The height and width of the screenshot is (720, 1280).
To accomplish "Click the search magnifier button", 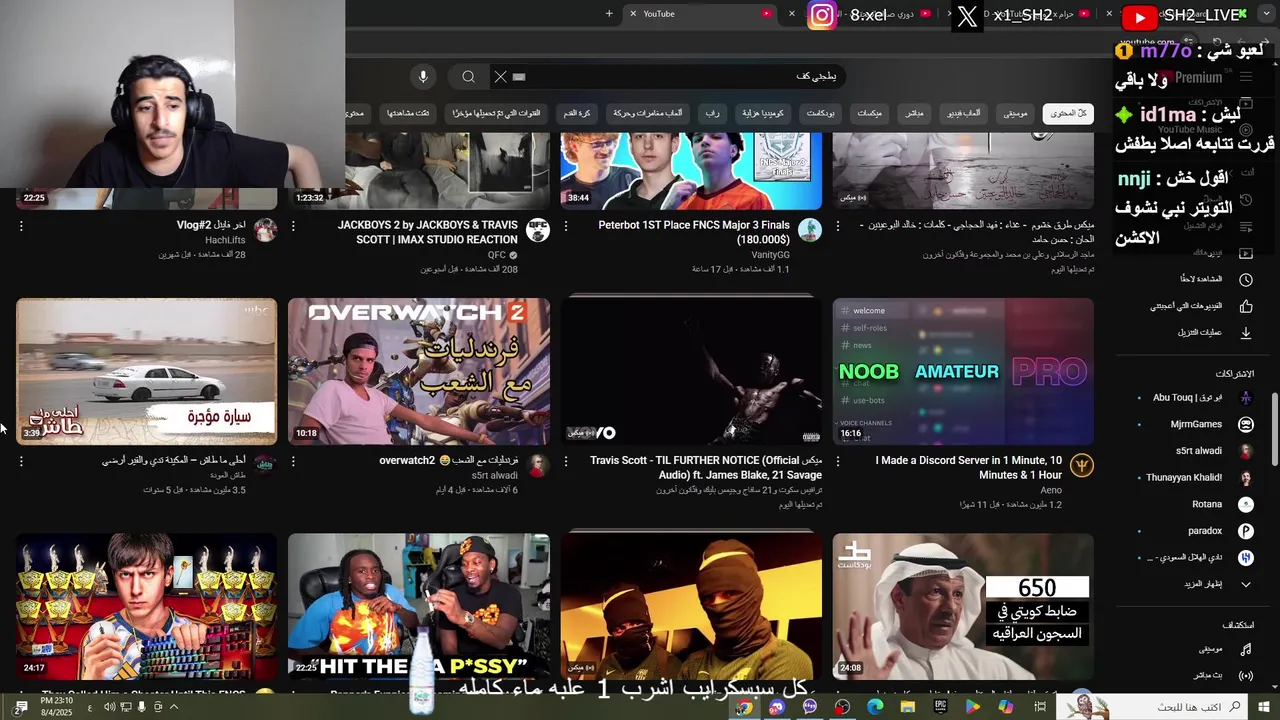I will (x=468, y=77).
